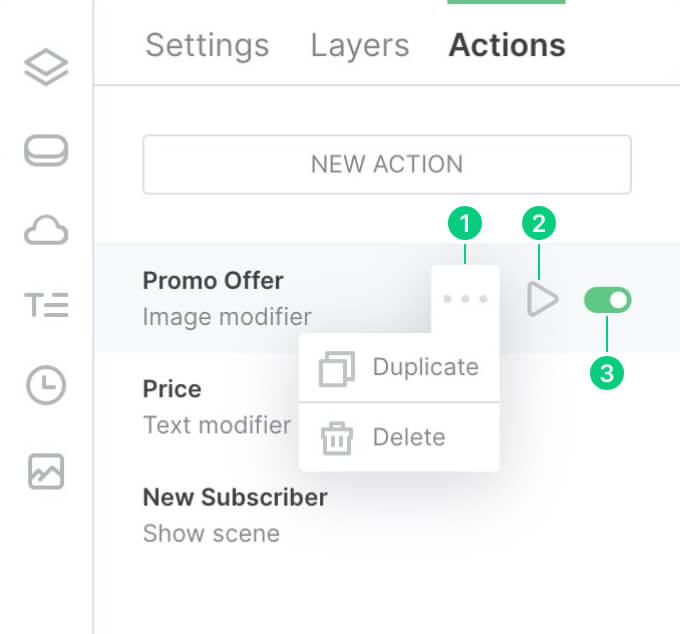This screenshot has width=680, height=634.
Task: Switch to the Settings tab
Action: pyautogui.click(x=207, y=45)
